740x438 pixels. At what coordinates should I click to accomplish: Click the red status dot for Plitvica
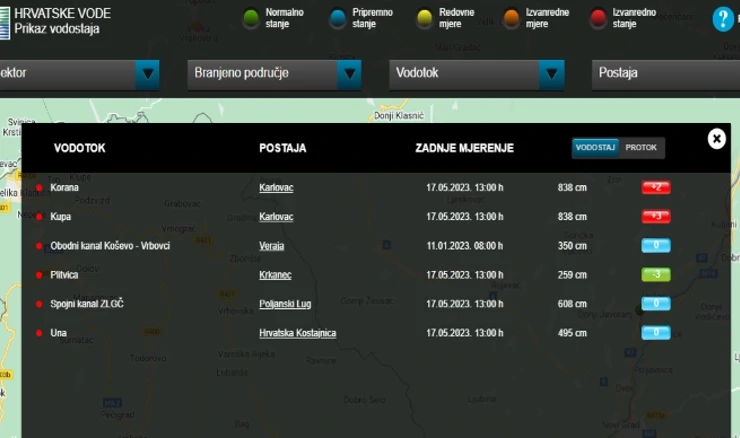coord(39,275)
